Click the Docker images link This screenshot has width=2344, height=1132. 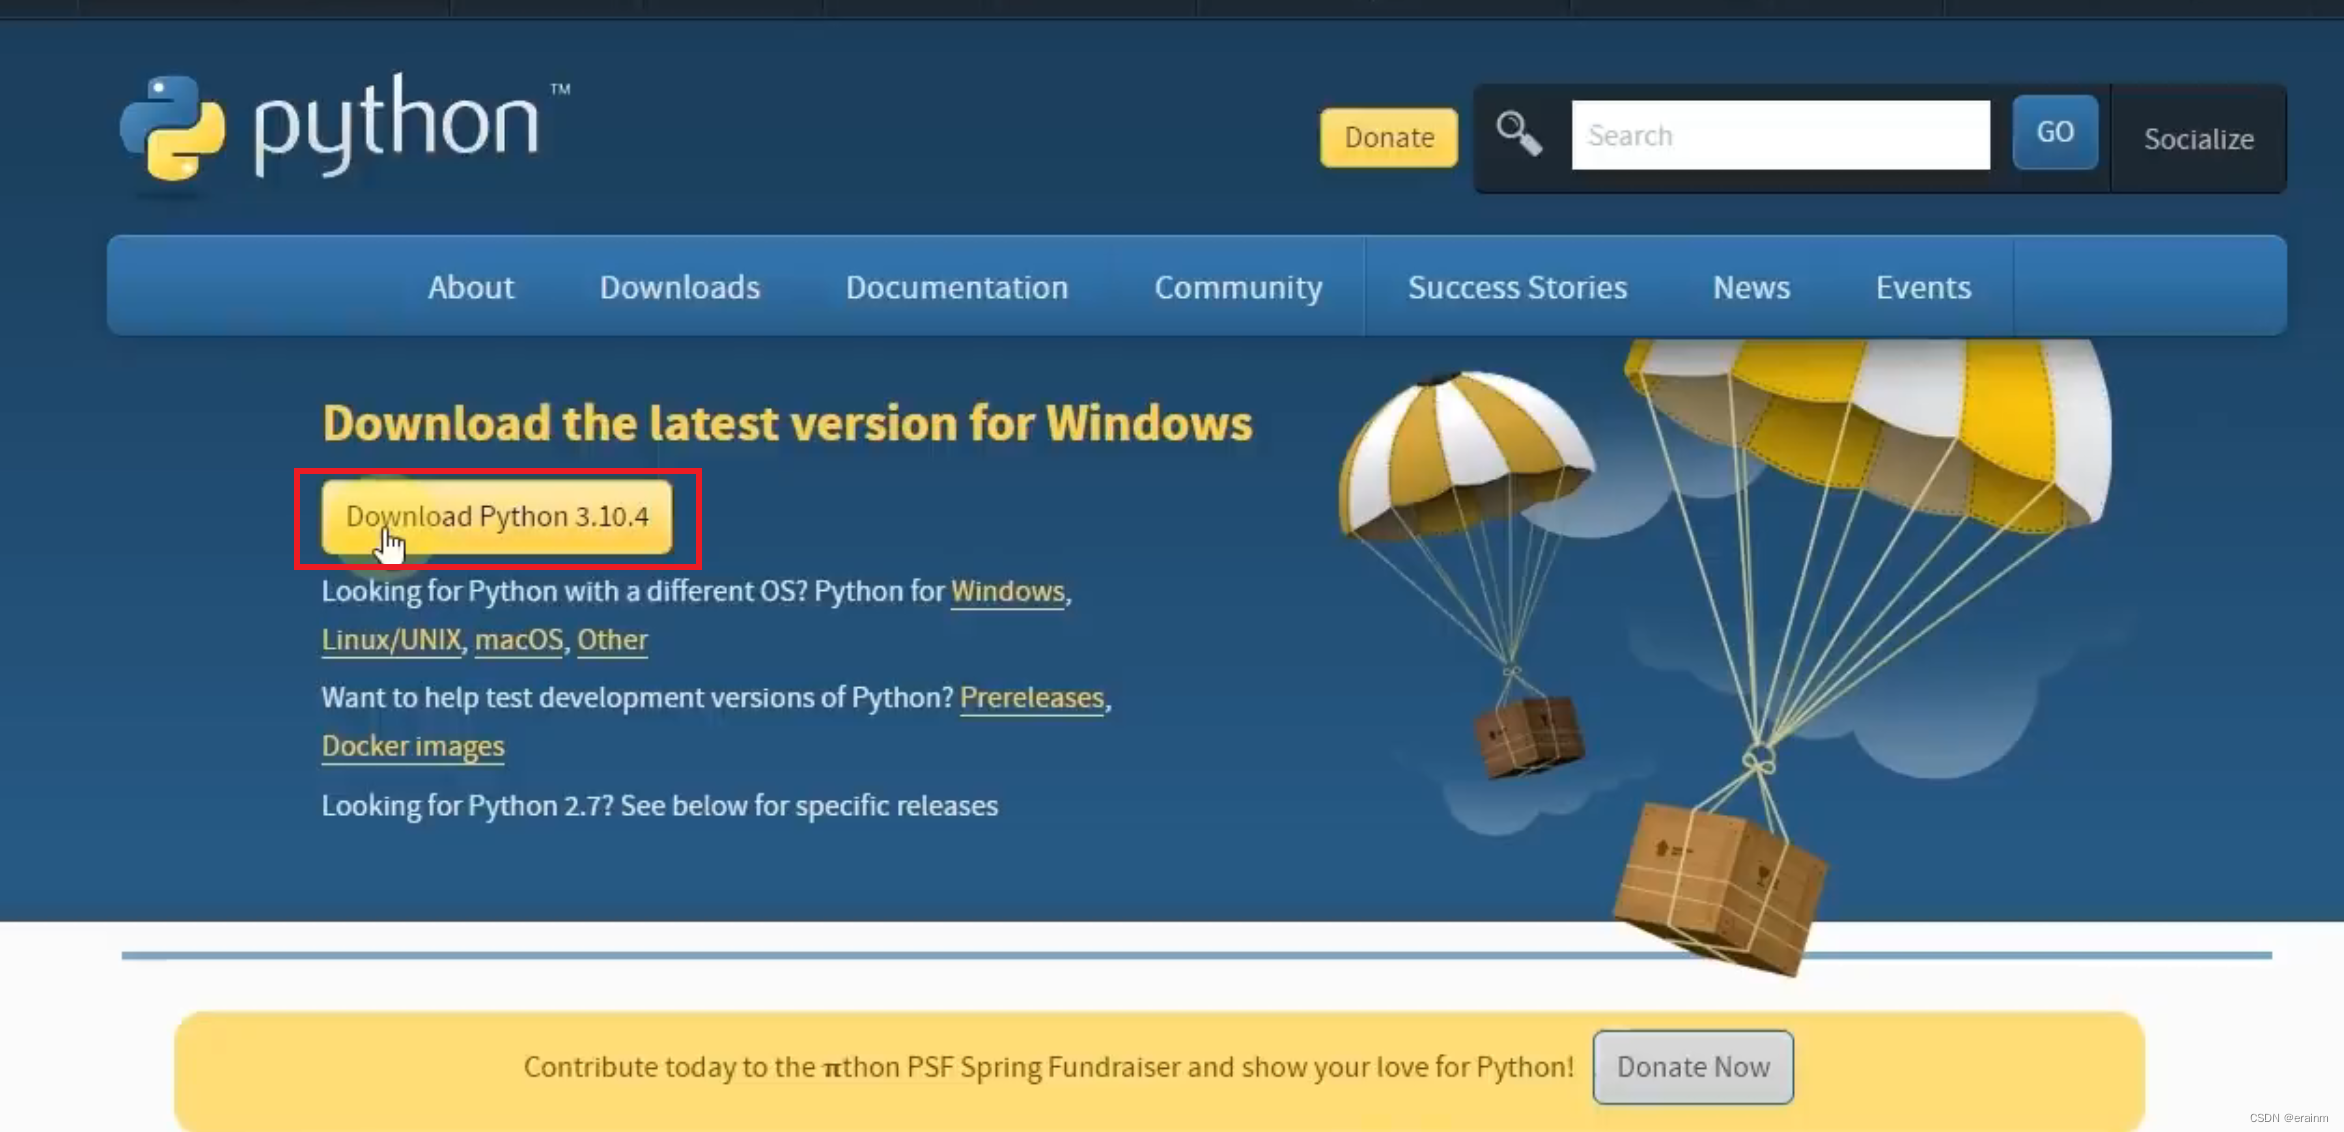pos(411,745)
